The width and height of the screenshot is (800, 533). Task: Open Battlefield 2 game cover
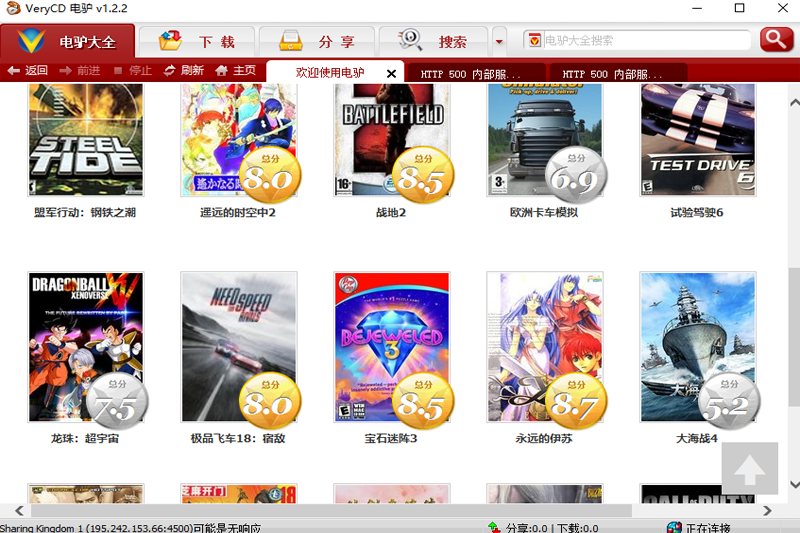click(x=392, y=140)
